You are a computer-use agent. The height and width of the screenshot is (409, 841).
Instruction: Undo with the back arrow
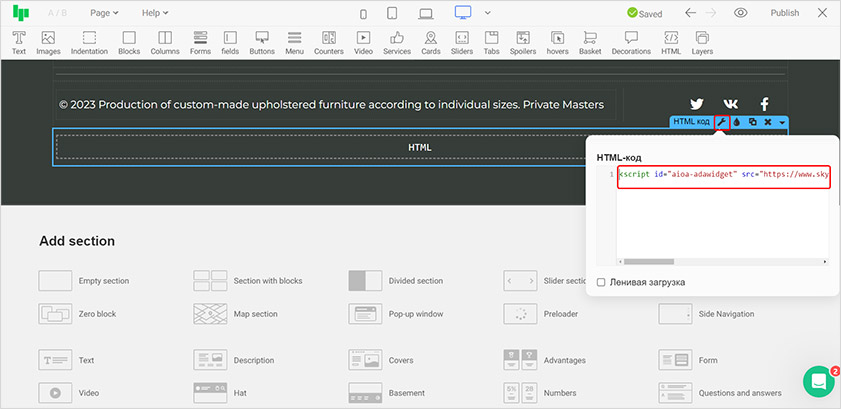[690, 13]
